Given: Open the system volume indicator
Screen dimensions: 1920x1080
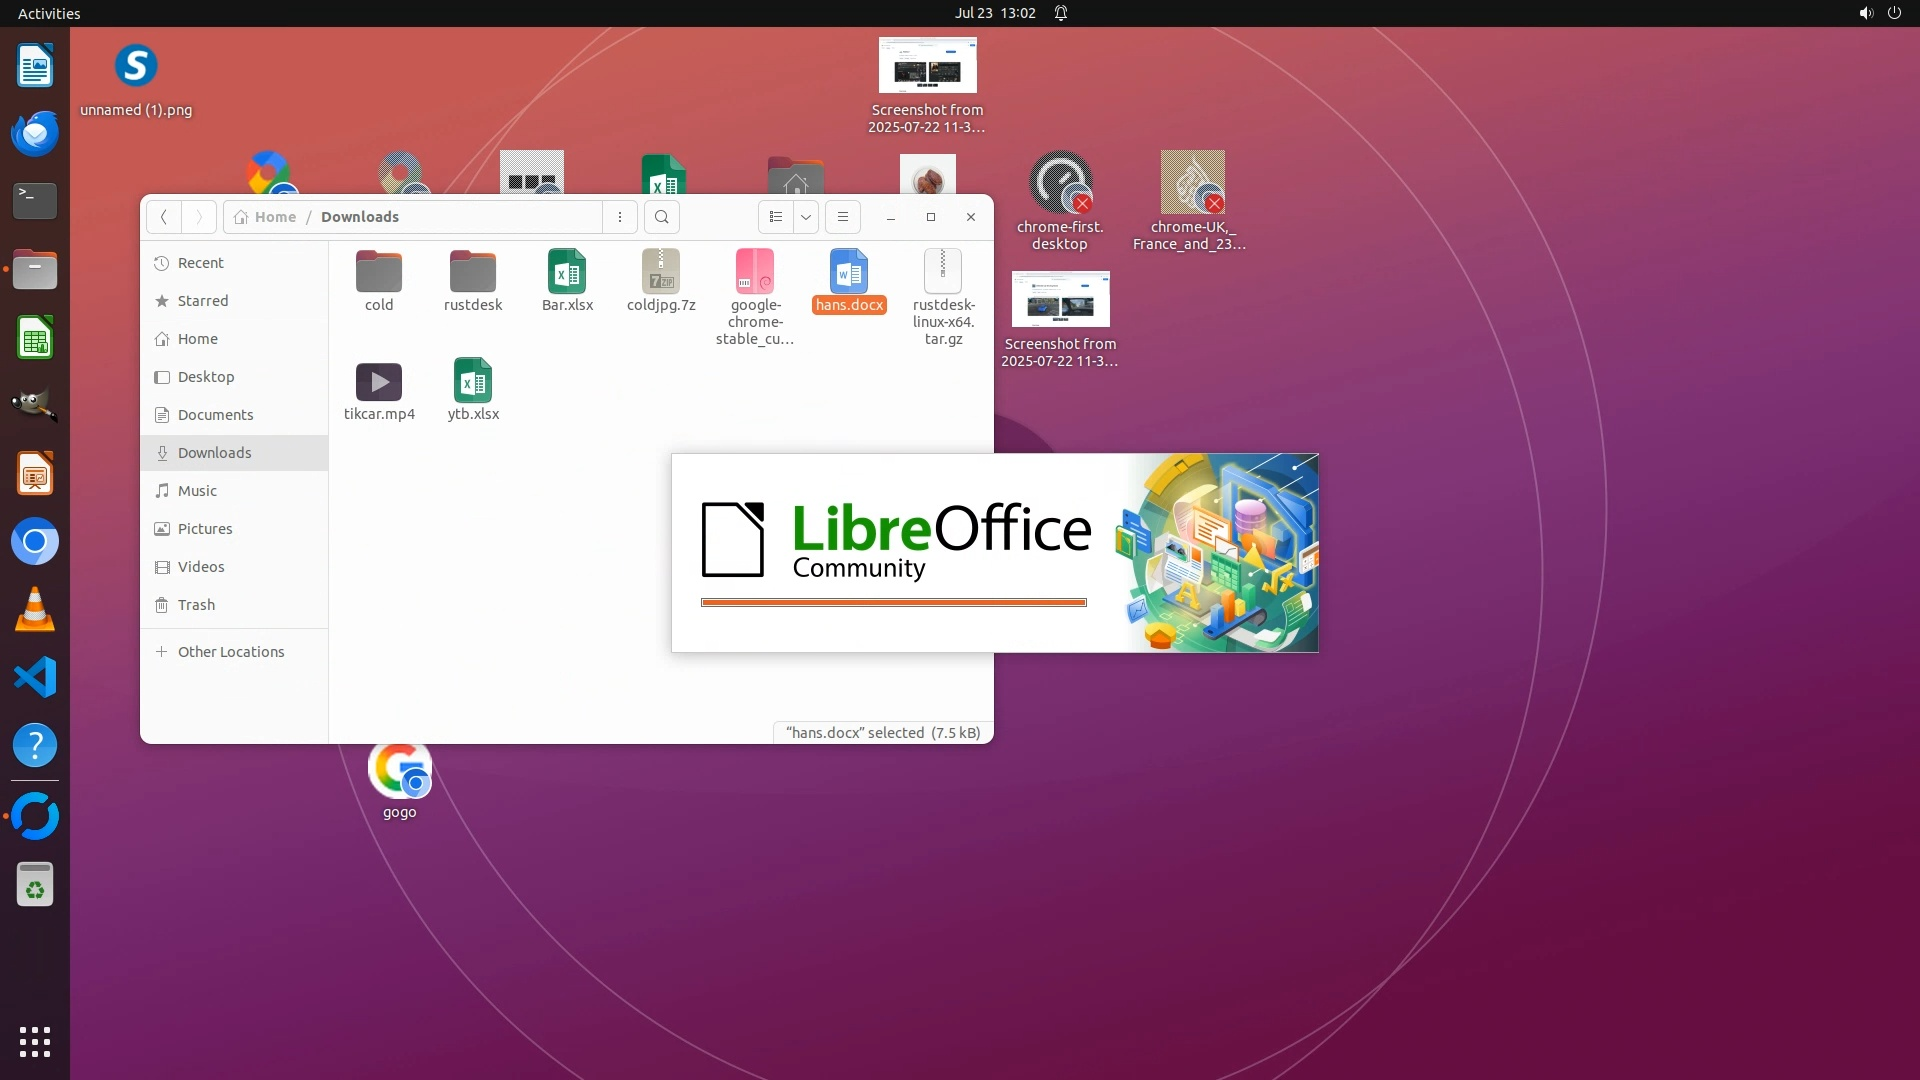Looking at the screenshot, I should point(1865,13).
